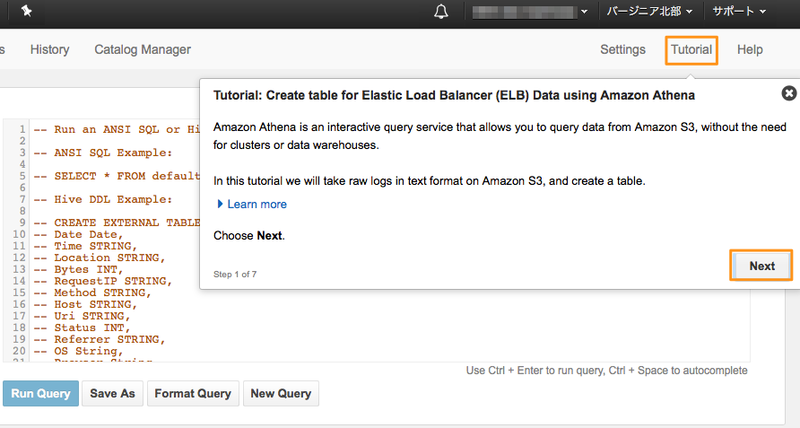Click the pin icon in the top bar
This screenshot has height=428, width=800.
tap(27, 11)
